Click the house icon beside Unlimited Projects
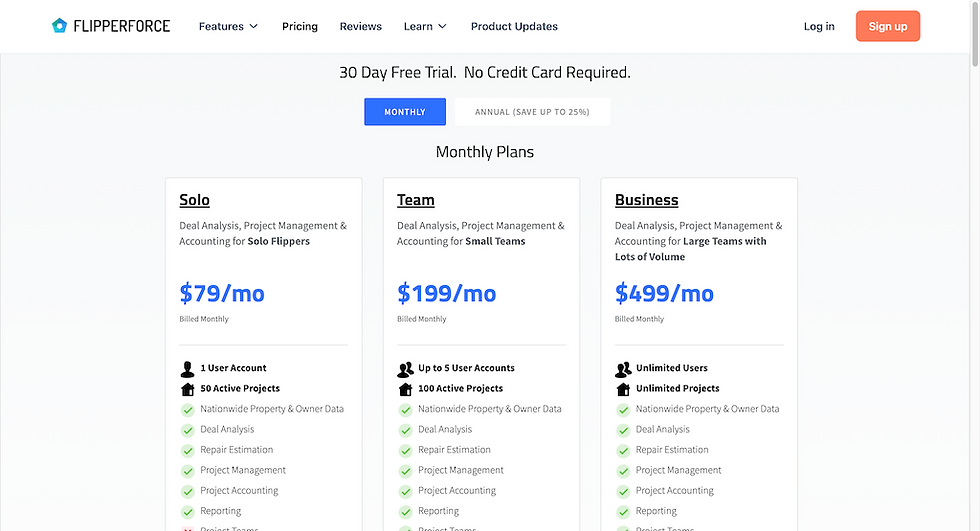 (x=623, y=389)
